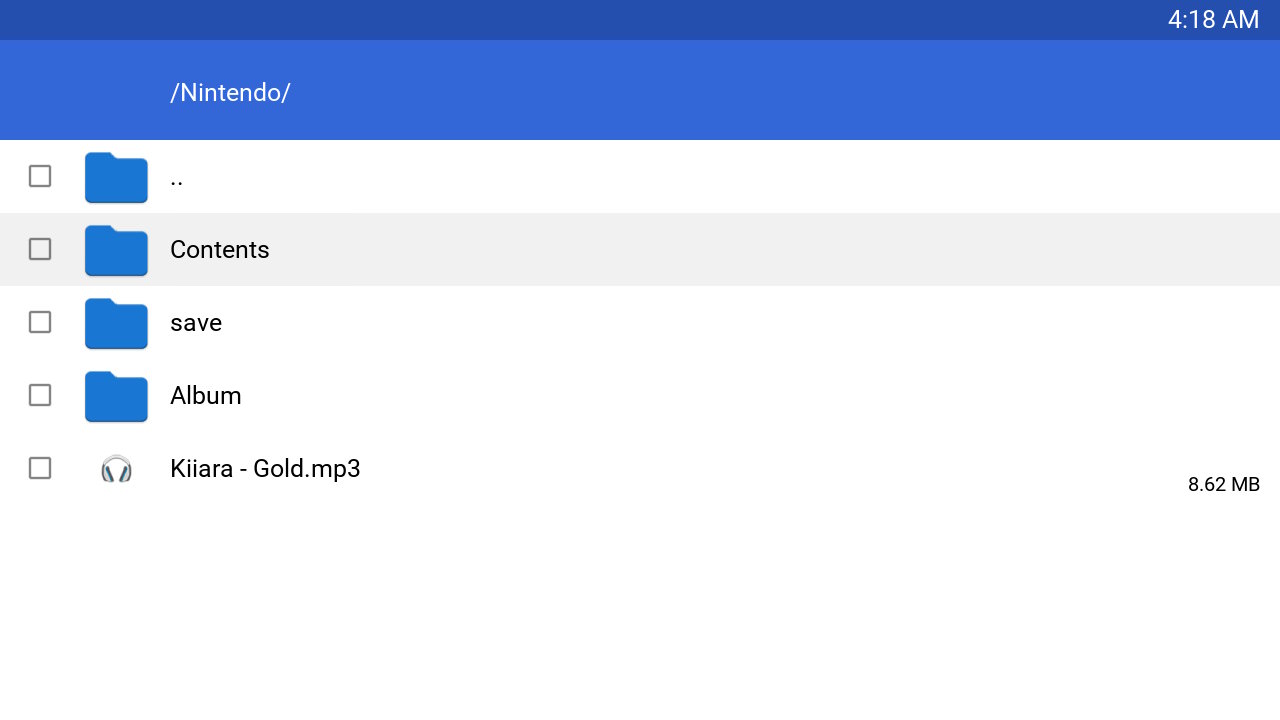Check the checkbox next to Contents

(40, 249)
